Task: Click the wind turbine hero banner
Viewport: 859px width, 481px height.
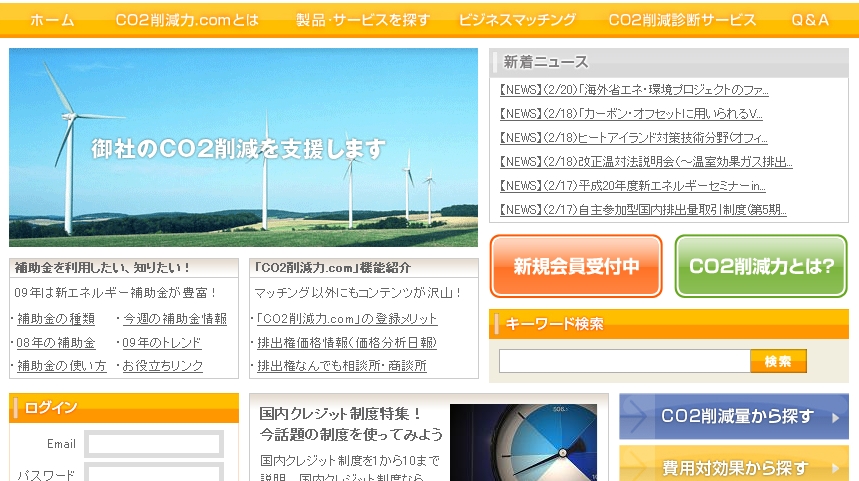Action: point(243,147)
